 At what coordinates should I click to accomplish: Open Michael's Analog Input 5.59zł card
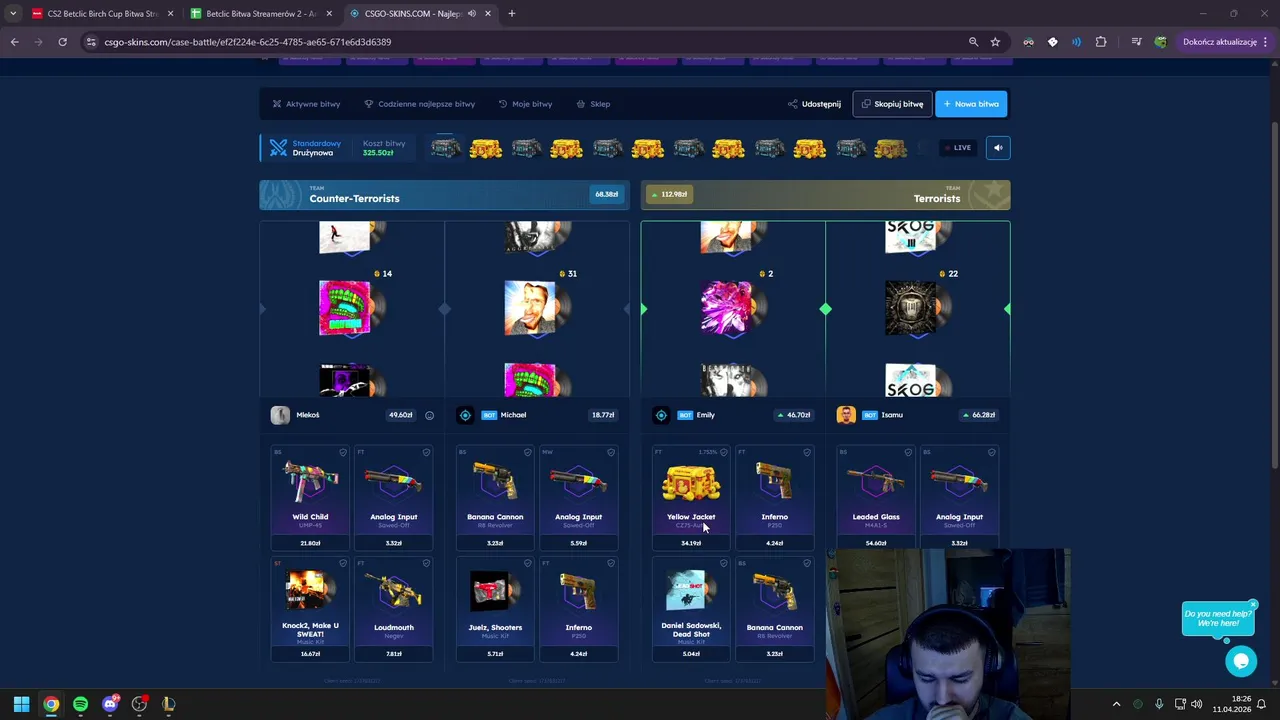point(578,498)
